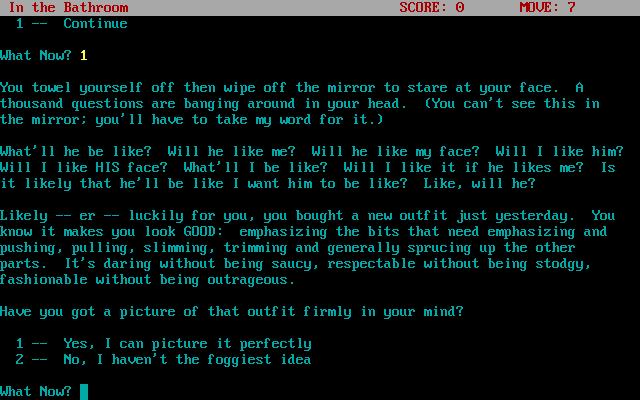Click the SCORE: 0 indicator
The width and height of the screenshot is (640, 400).
pyautogui.click(x=432, y=7)
